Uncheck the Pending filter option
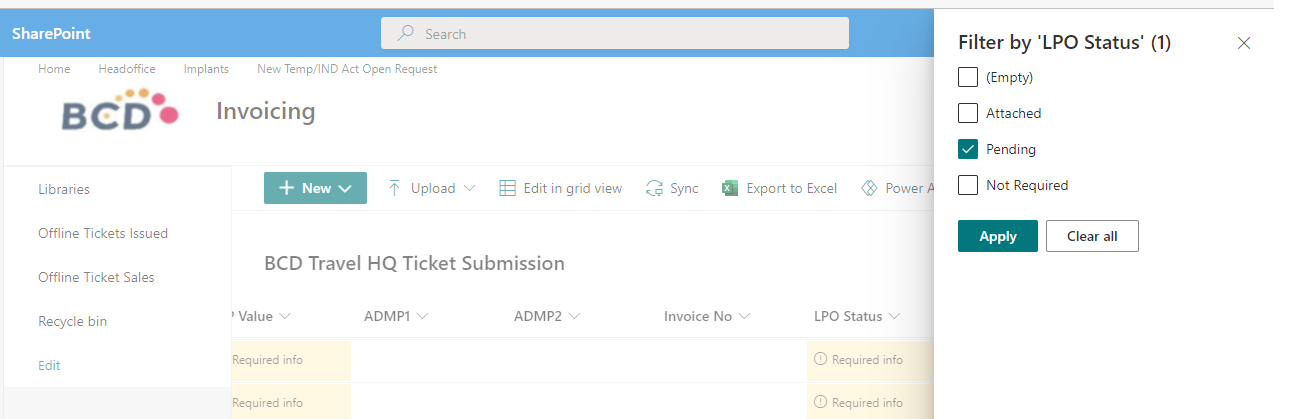Screen dimensions: 1290x419 (968, 149)
